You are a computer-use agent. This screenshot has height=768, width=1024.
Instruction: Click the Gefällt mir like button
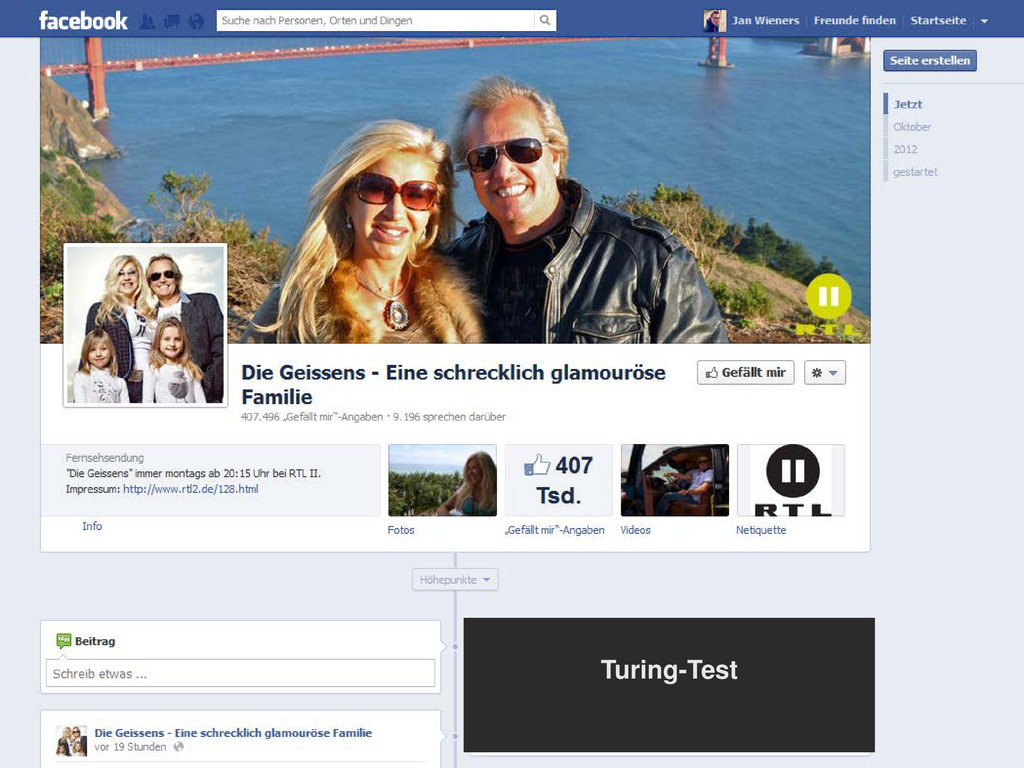(x=745, y=372)
